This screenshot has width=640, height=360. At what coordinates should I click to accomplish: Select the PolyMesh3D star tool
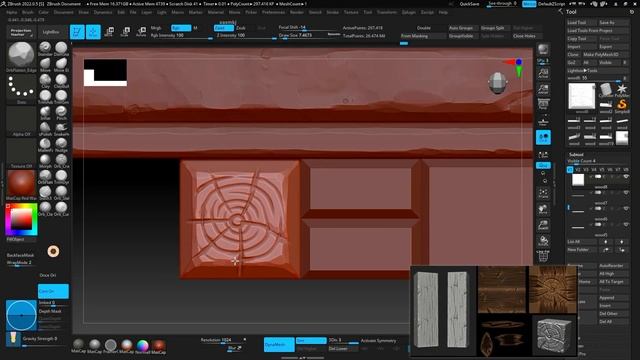pyautogui.click(x=622, y=90)
